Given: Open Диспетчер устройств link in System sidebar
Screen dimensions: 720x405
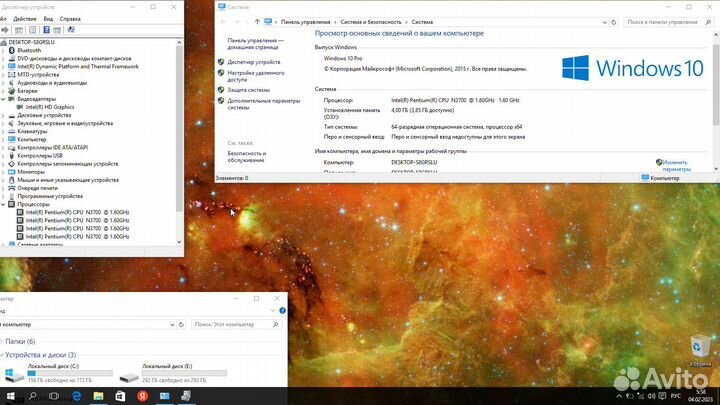Looking at the screenshot, I should pyautogui.click(x=253, y=62).
